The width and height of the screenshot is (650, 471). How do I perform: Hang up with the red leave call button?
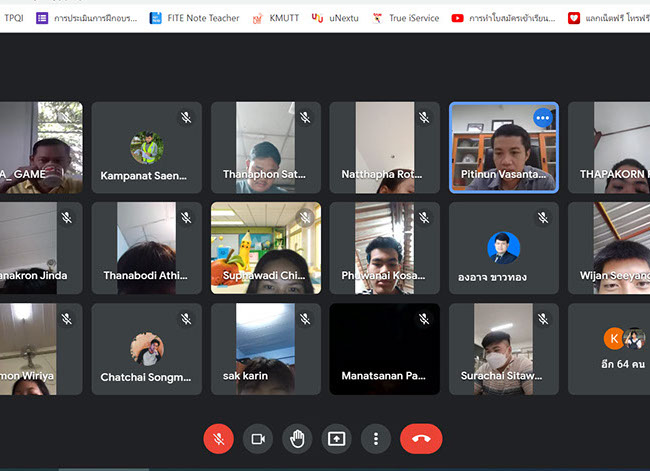click(x=421, y=438)
